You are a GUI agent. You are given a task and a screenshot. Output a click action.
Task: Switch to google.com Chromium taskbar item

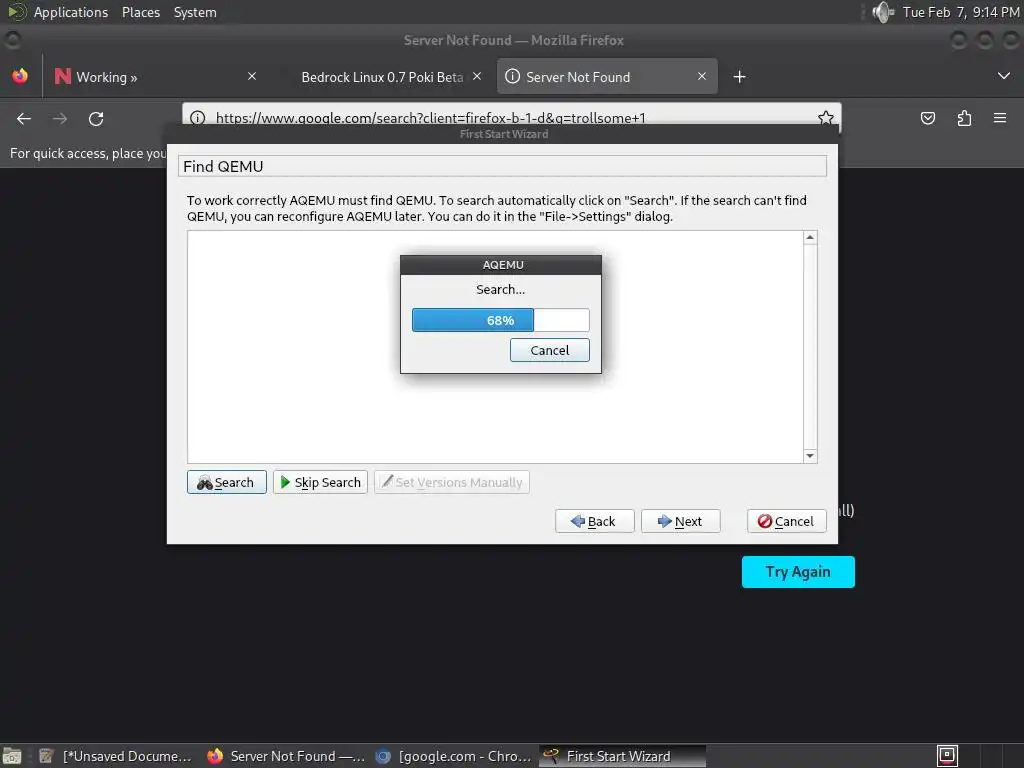point(455,756)
